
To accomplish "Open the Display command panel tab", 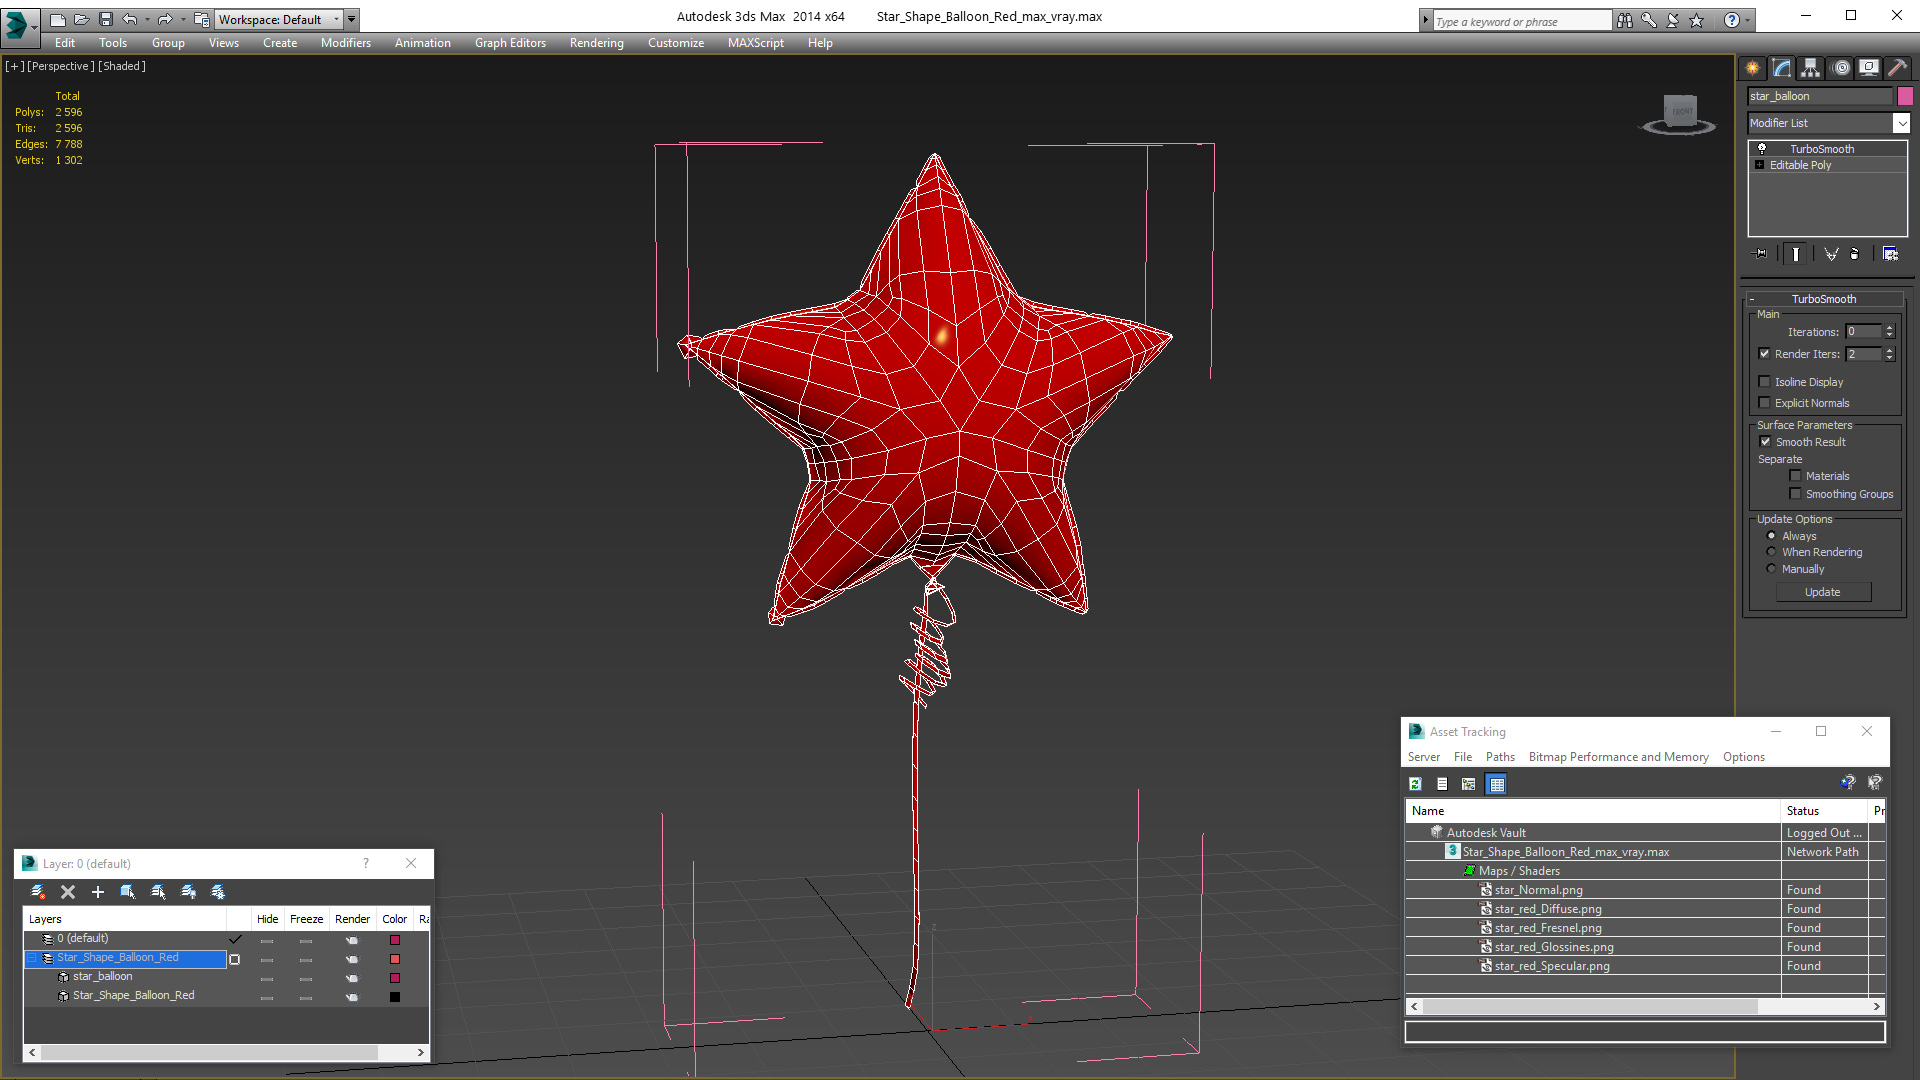I will click(1869, 68).
